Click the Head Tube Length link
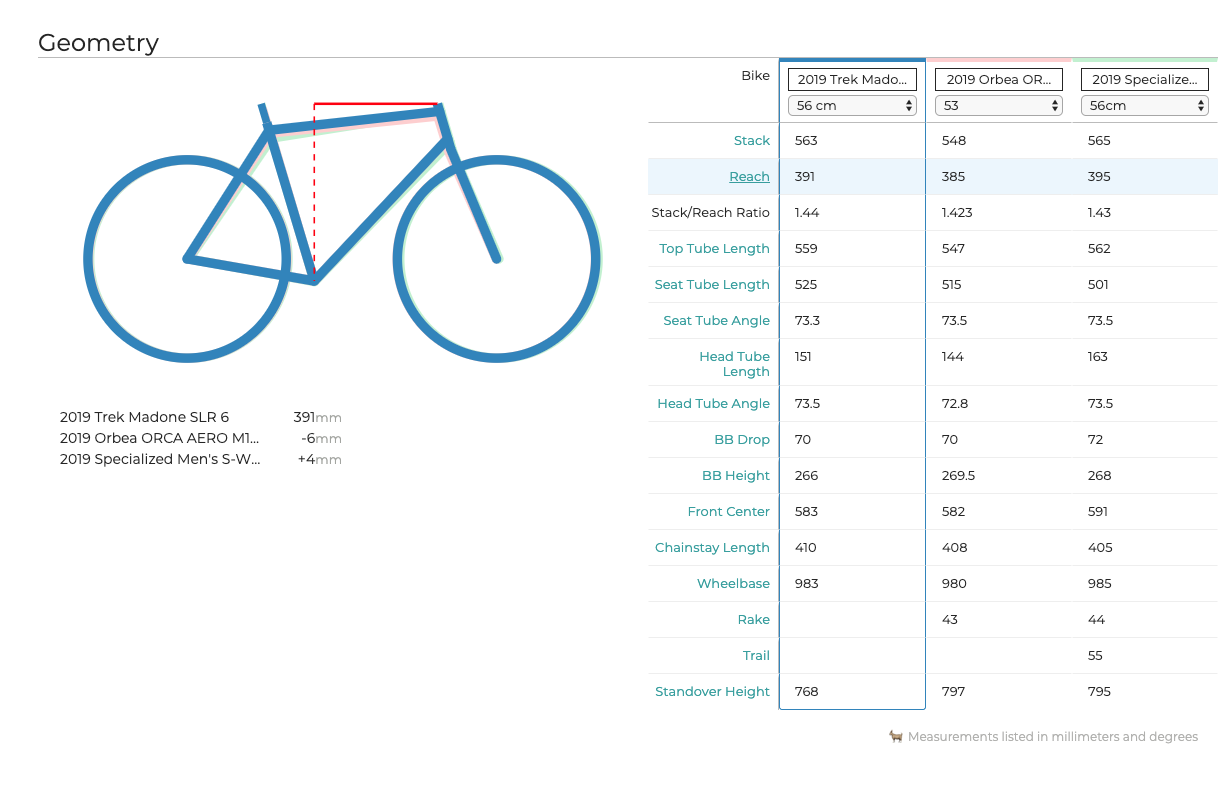 tap(735, 363)
